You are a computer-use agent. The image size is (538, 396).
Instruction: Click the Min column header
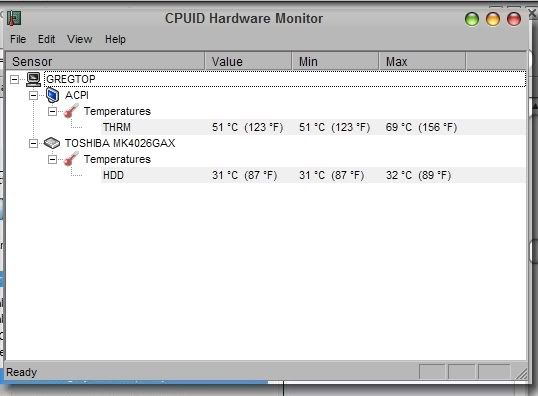[335, 61]
